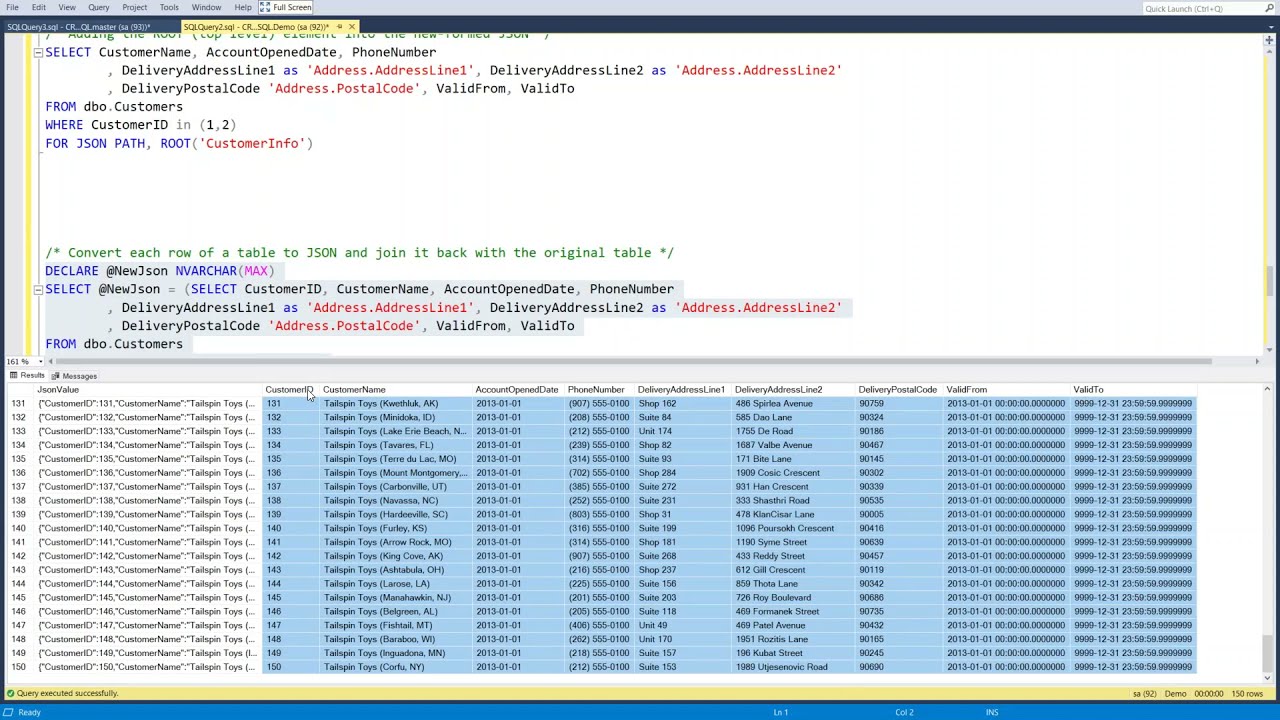Switch to the Results tab

click(x=28, y=376)
